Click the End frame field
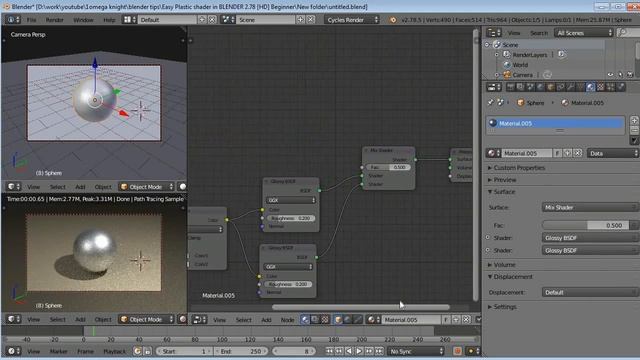Viewport: 640px width, 360px height. click(x=241, y=351)
